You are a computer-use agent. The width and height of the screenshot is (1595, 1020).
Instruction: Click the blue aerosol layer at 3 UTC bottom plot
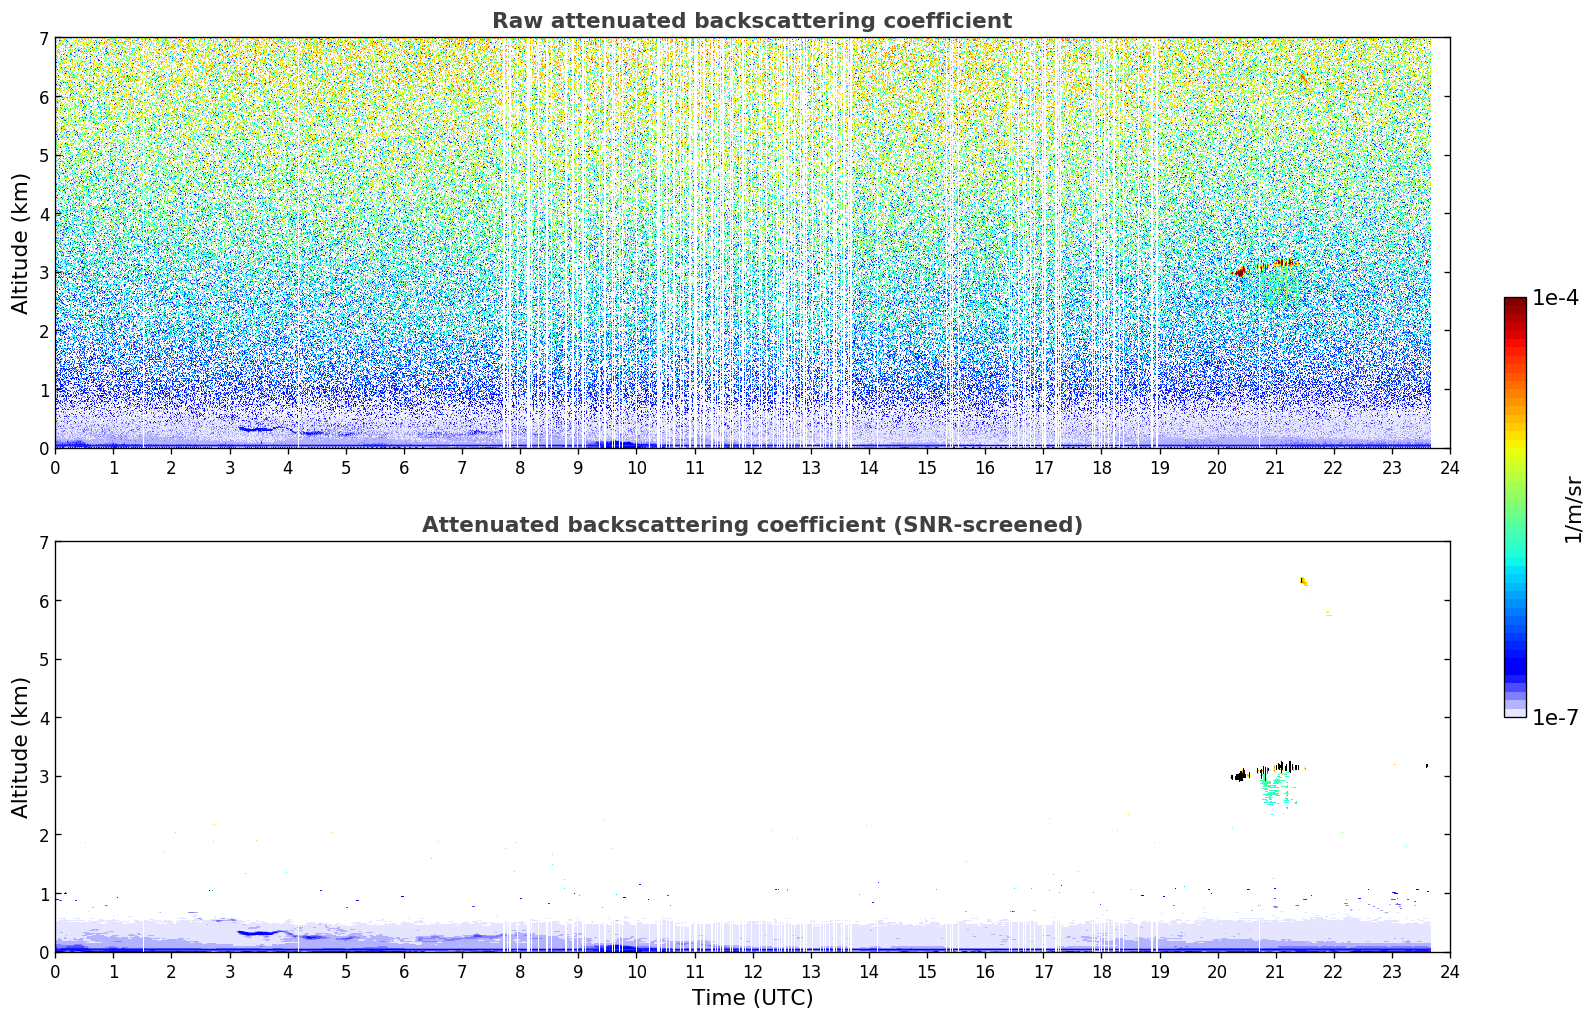coord(260,933)
